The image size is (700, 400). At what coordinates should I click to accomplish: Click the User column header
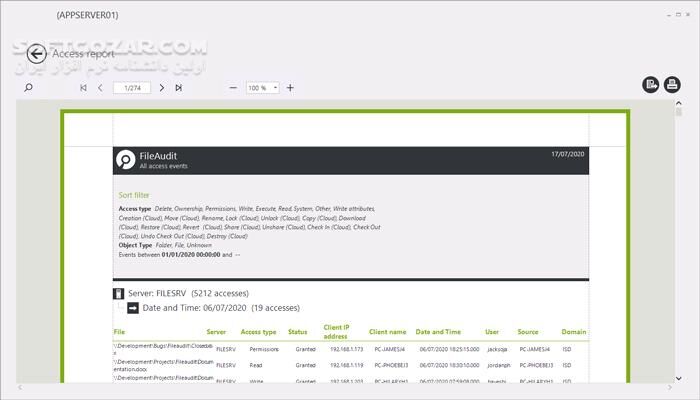[491, 331]
